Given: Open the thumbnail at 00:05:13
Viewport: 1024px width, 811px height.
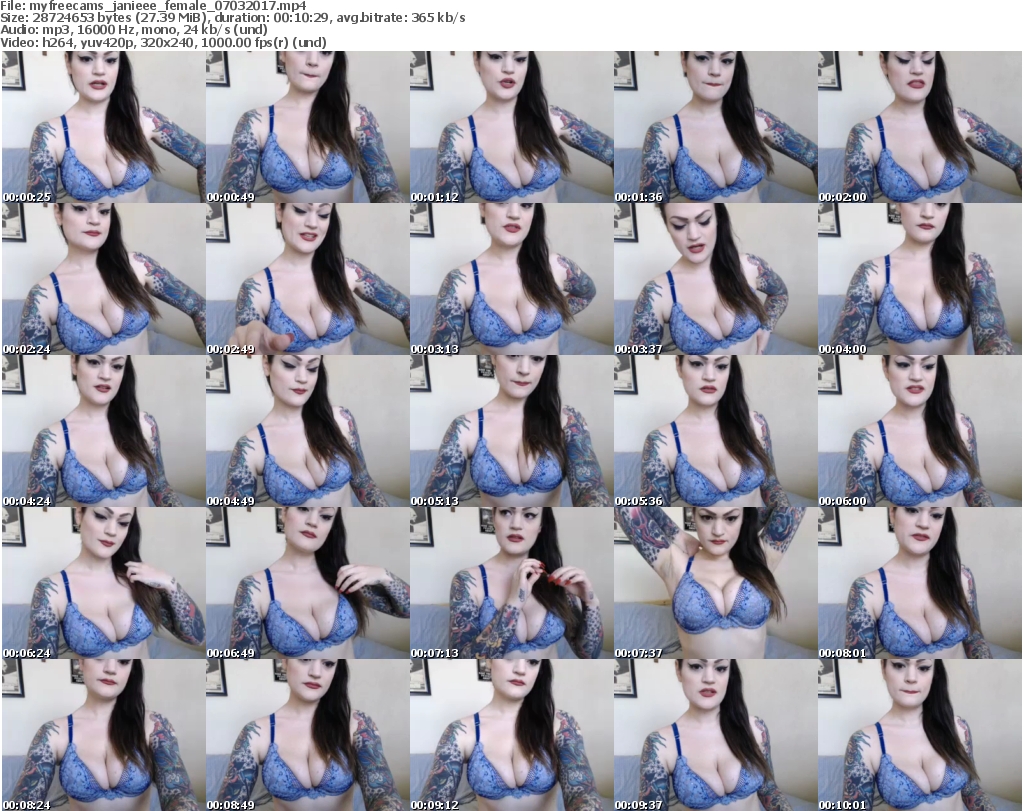Looking at the screenshot, I should point(511,431).
